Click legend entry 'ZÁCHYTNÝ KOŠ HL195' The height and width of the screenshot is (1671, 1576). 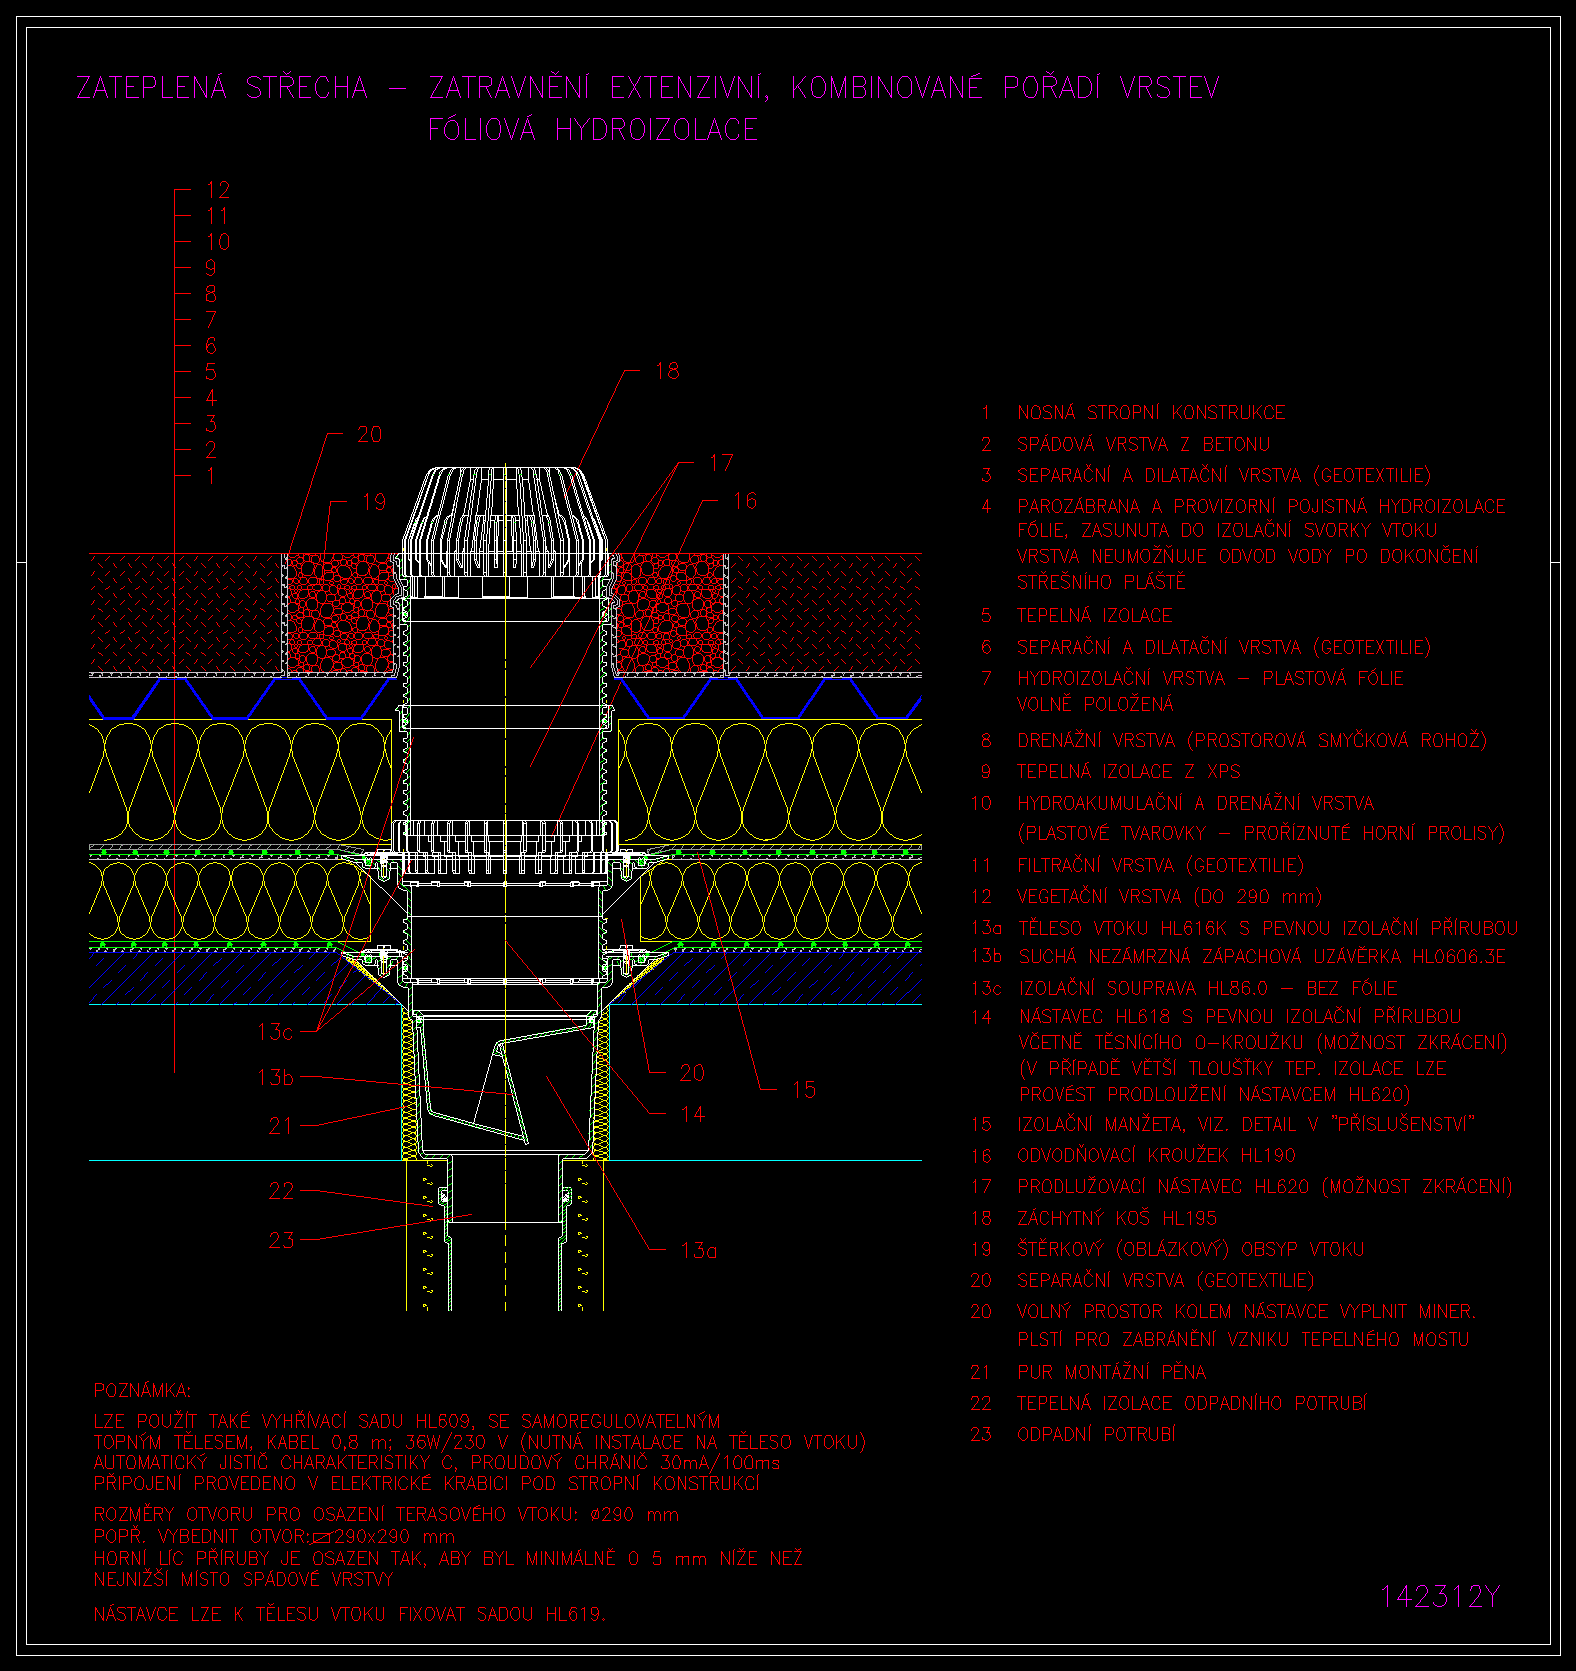pyautogui.click(x=1117, y=1218)
